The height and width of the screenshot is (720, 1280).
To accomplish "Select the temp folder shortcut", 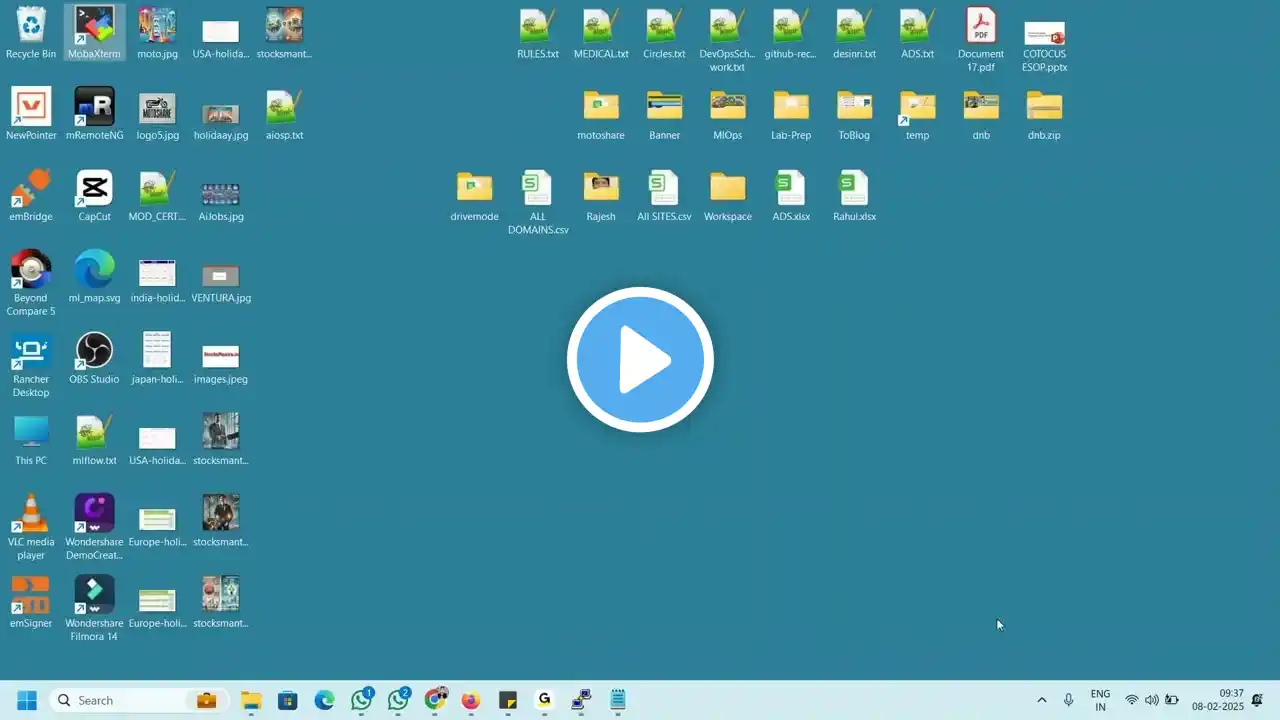I will (917, 114).
